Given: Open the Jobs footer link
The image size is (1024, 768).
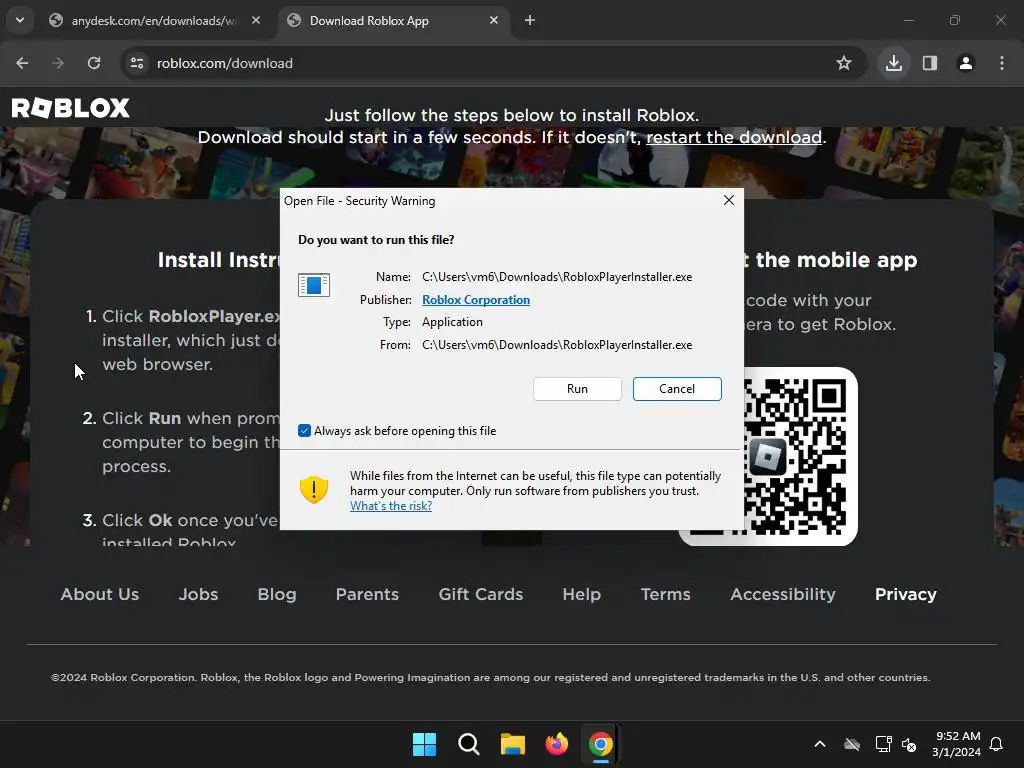Looking at the screenshot, I should point(199,594).
